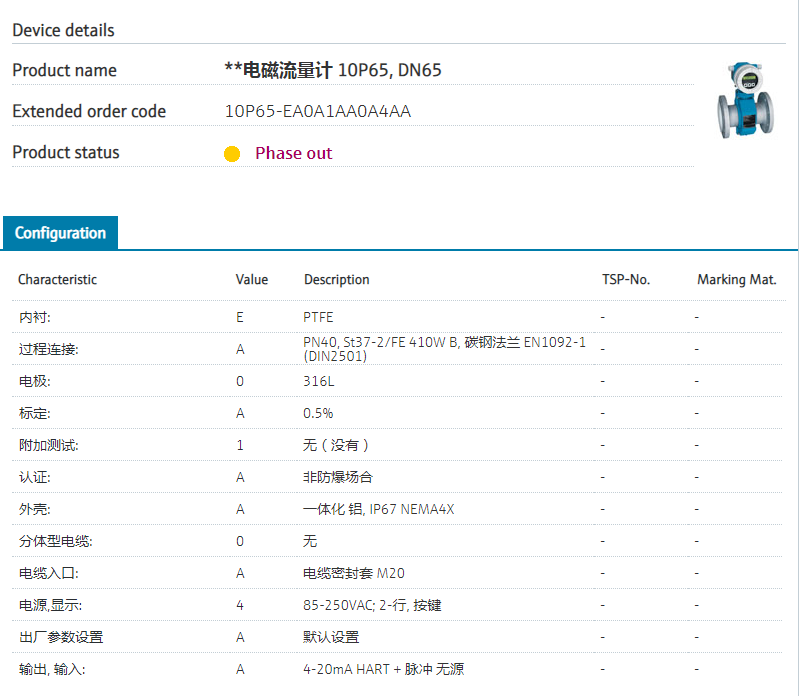Click the TSP-No. column header
This screenshot has height=696, width=799.
click(625, 280)
